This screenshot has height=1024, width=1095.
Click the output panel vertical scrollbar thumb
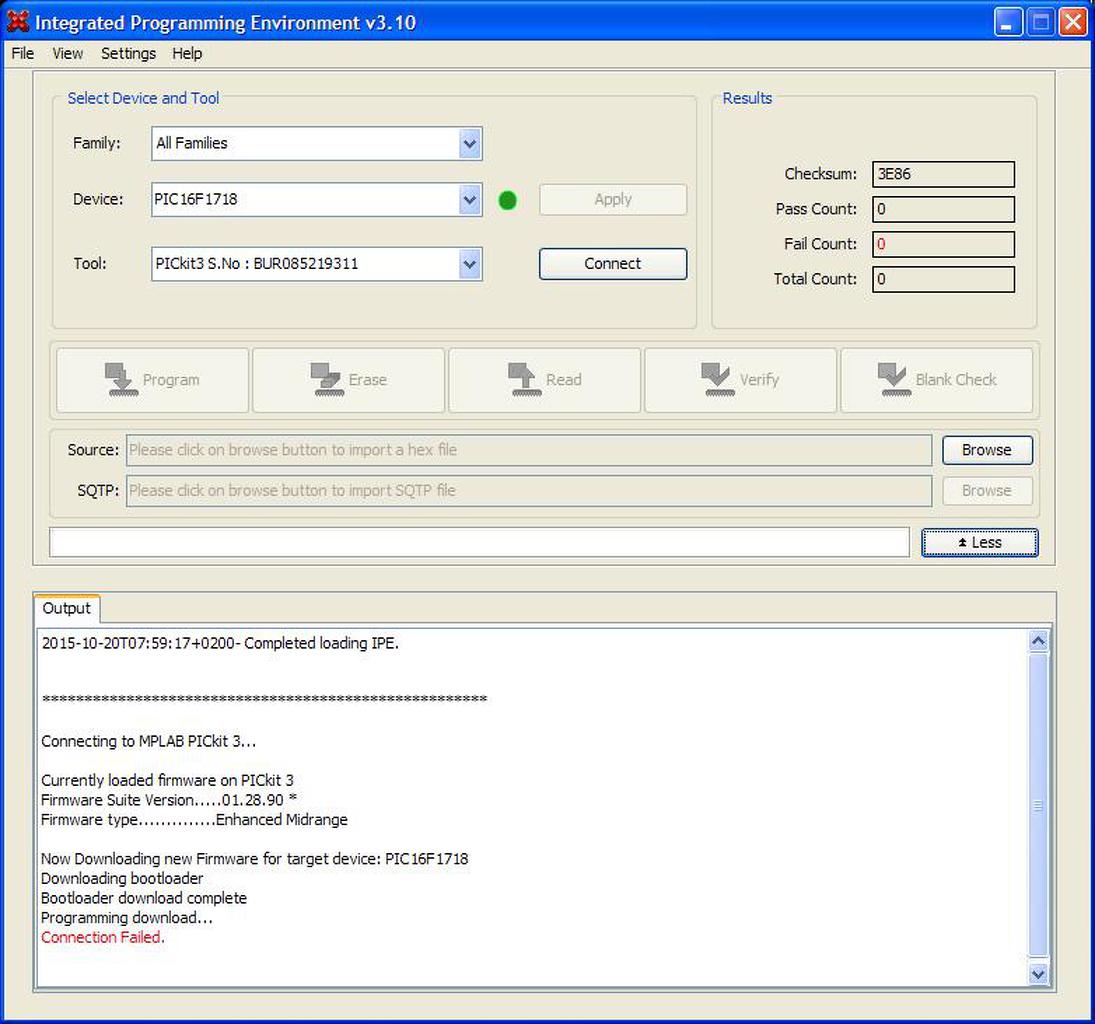pyautogui.click(x=1038, y=805)
